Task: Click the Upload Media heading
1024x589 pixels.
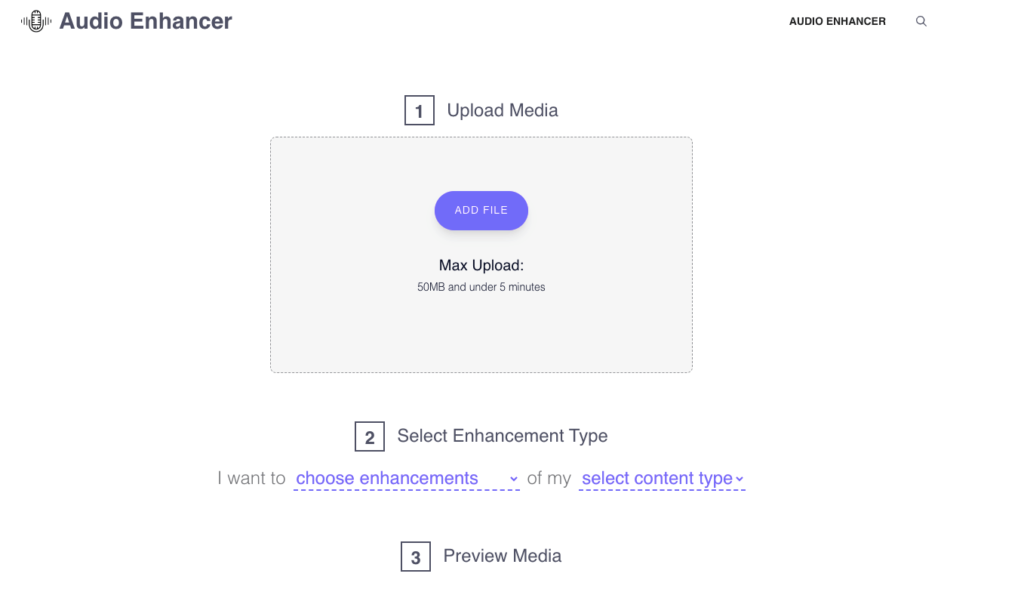Action: pyautogui.click(x=501, y=110)
